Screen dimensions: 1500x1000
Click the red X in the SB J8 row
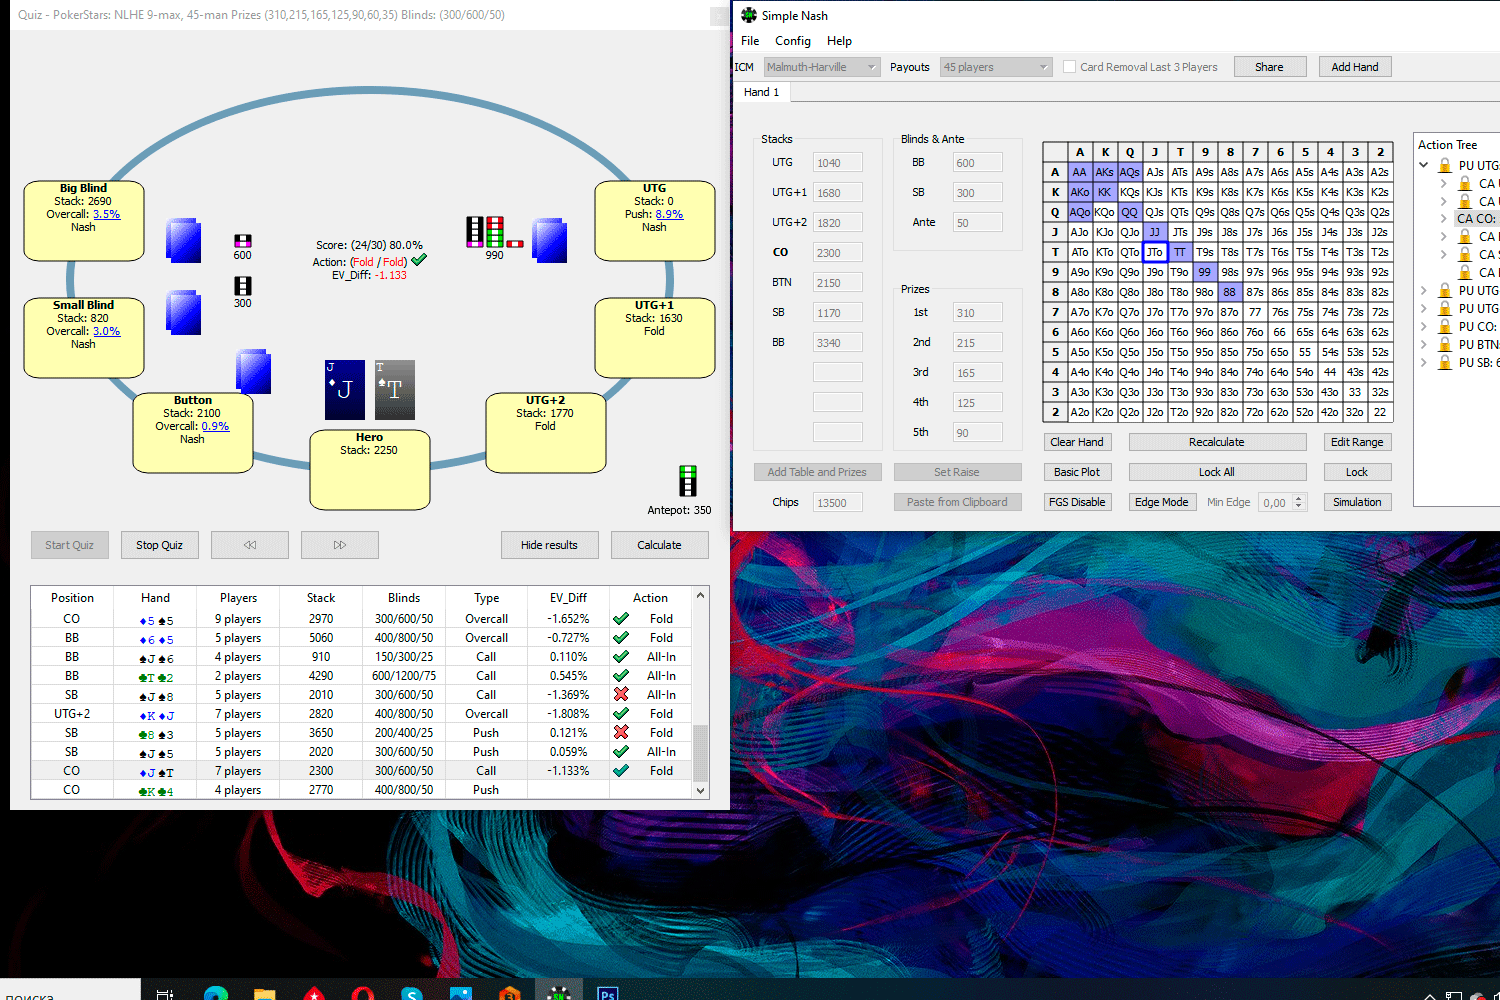coord(621,694)
